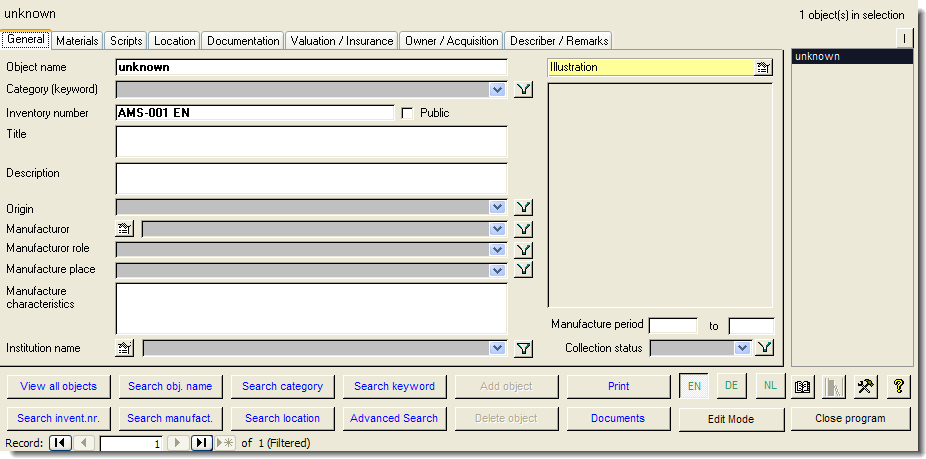Tick the Public checkbox
Viewport: 926px width, 459px height.
click(407, 113)
